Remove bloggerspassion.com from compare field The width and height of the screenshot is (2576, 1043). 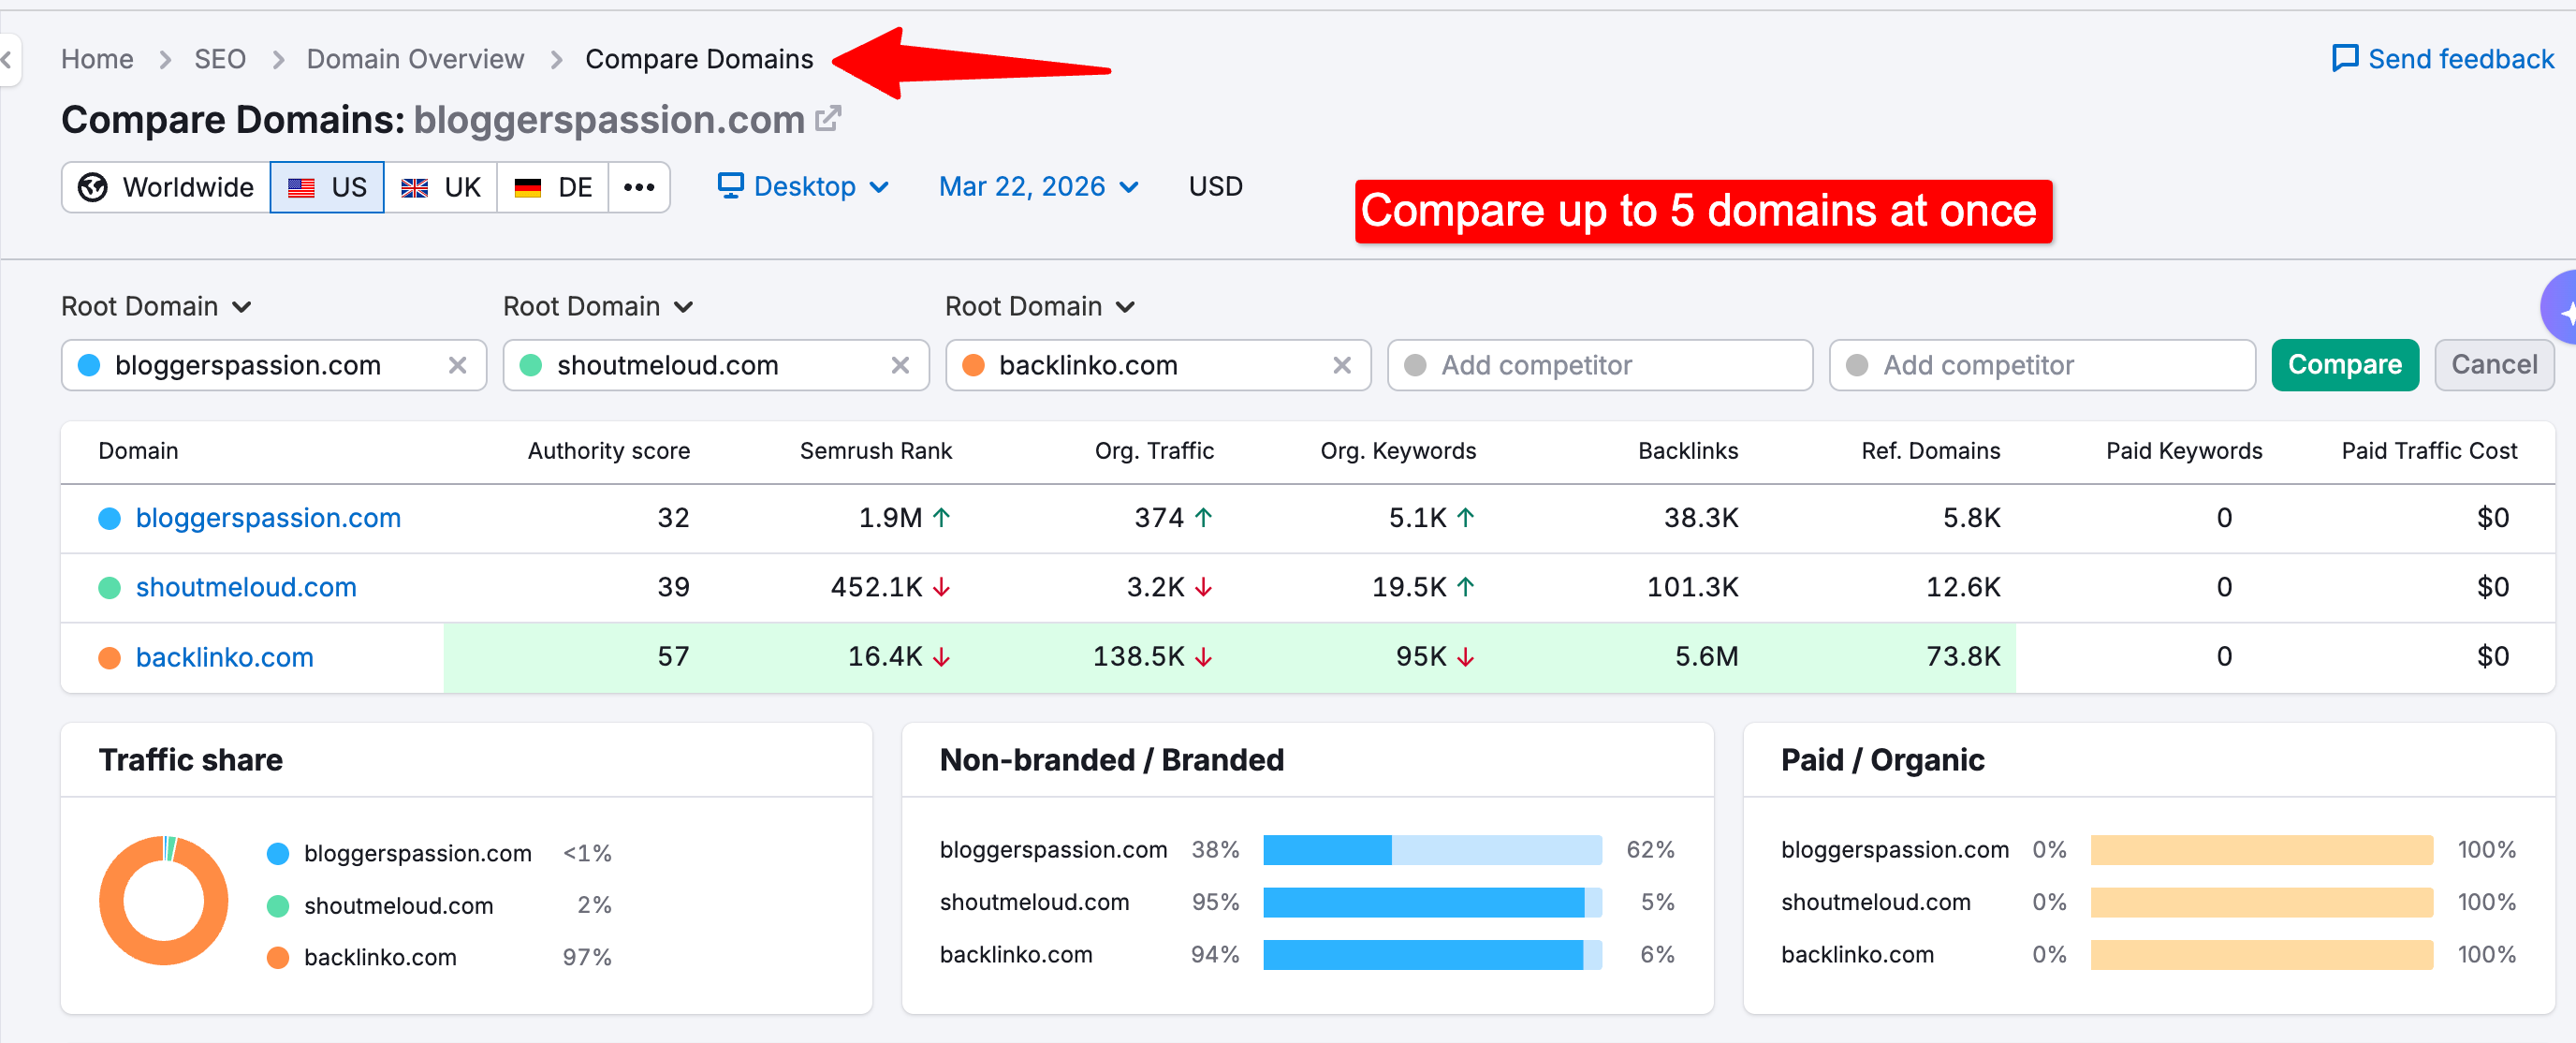(x=458, y=365)
